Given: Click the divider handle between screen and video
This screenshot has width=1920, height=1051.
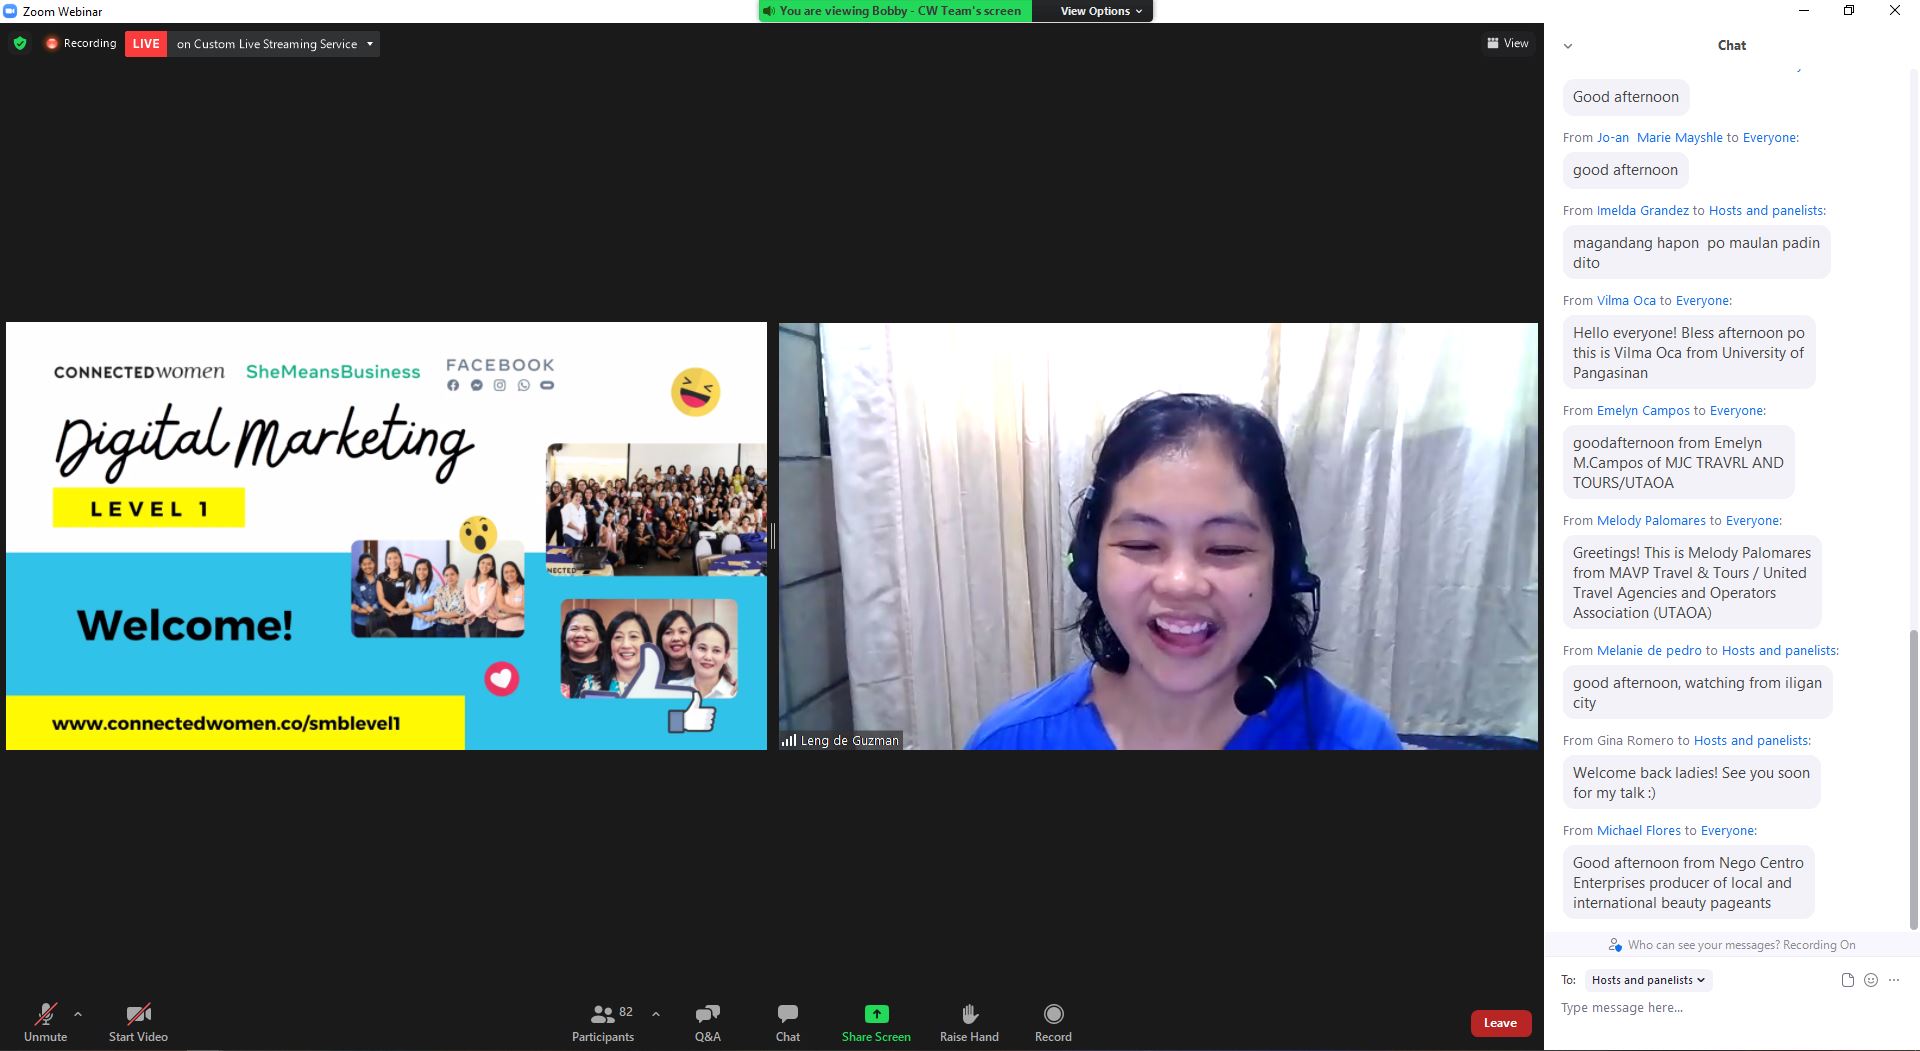Looking at the screenshot, I should 773,536.
